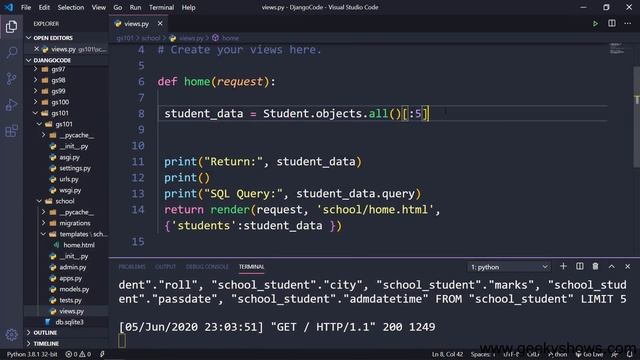
Task: Open the Search view in activity bar
Action: (x=11, y=52)
